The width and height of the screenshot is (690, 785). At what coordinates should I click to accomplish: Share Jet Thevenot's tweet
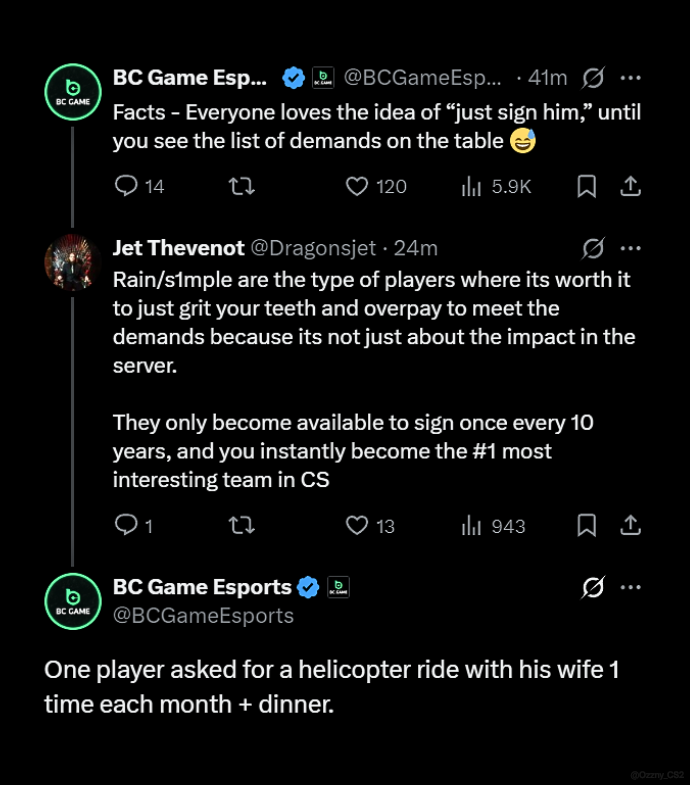(630, 526)
